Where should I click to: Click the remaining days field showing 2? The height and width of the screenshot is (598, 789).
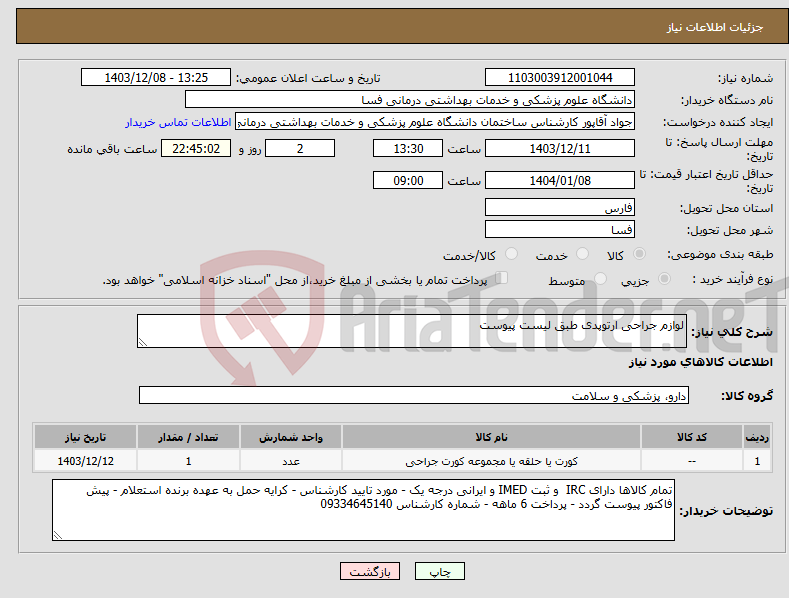point(300,148)
